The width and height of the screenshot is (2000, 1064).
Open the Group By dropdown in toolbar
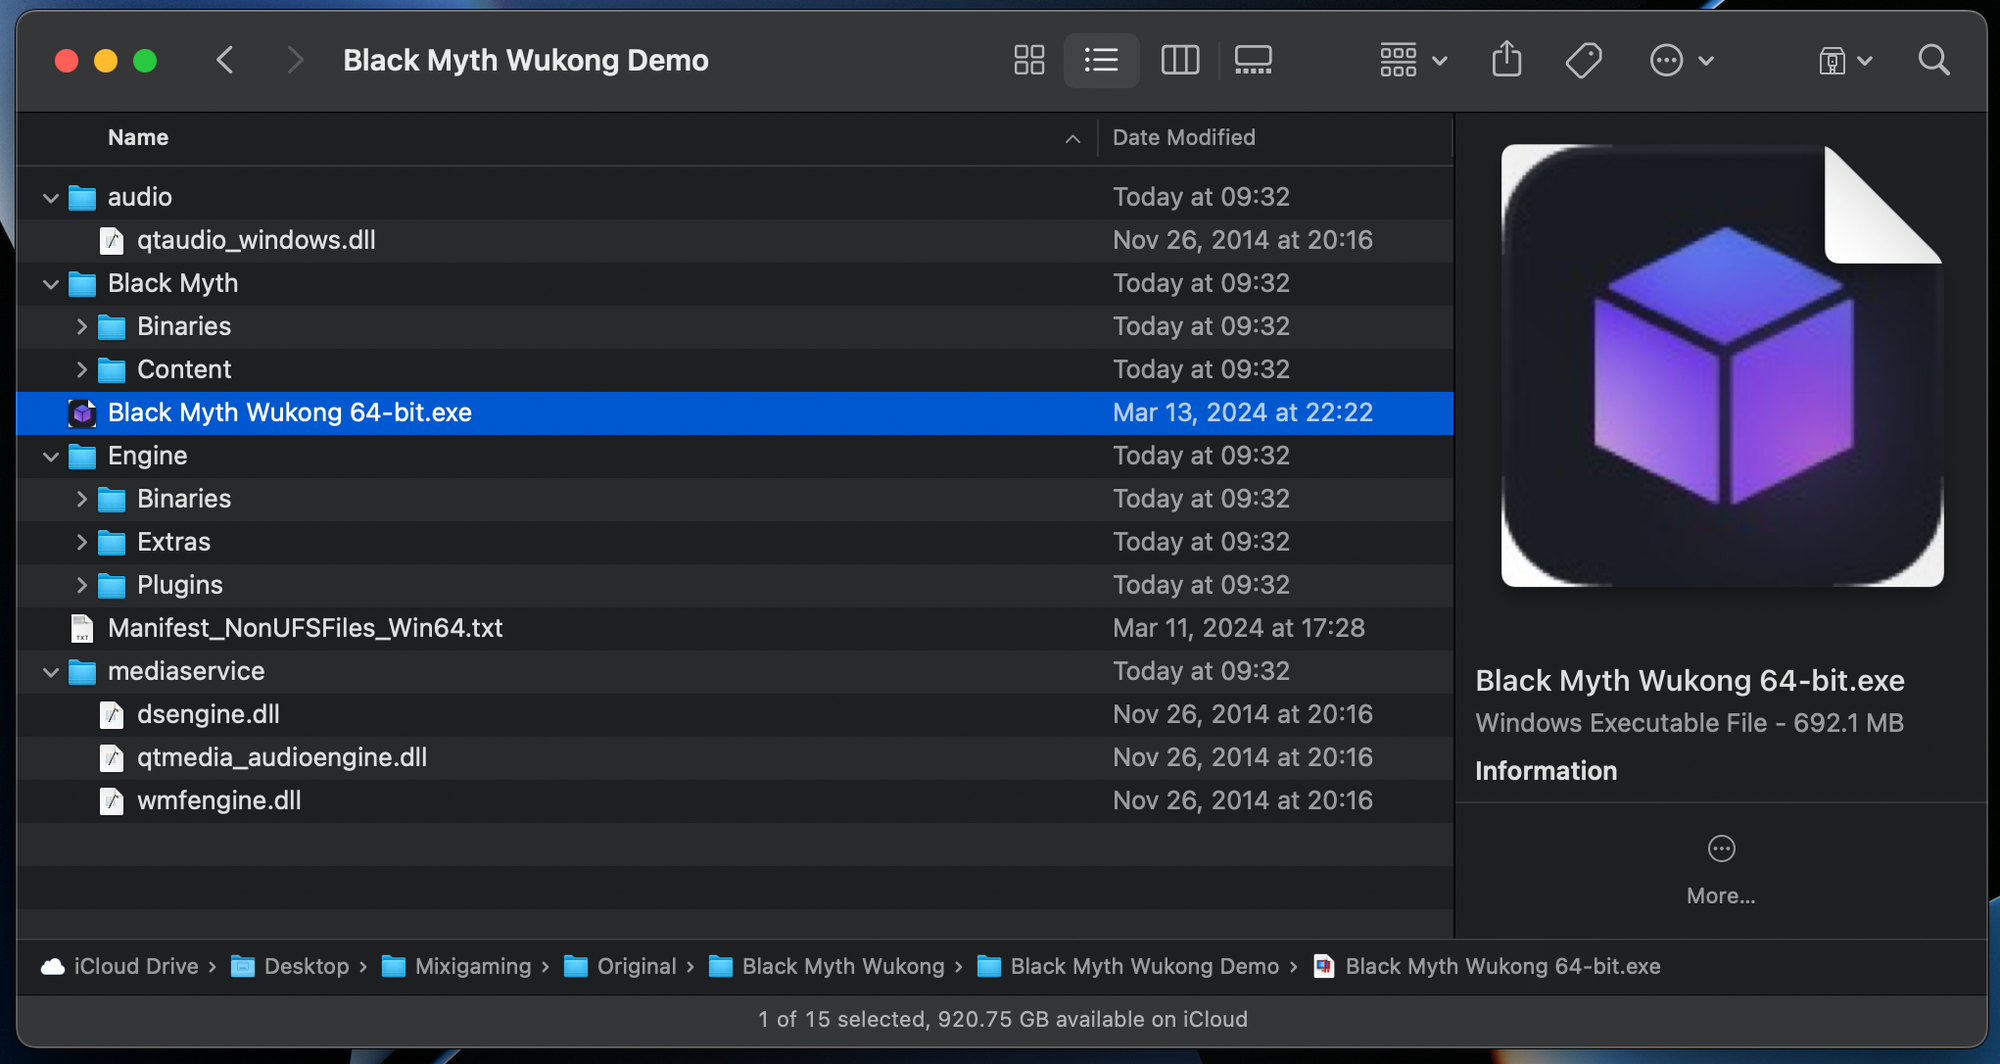(x=1412, y=60)
